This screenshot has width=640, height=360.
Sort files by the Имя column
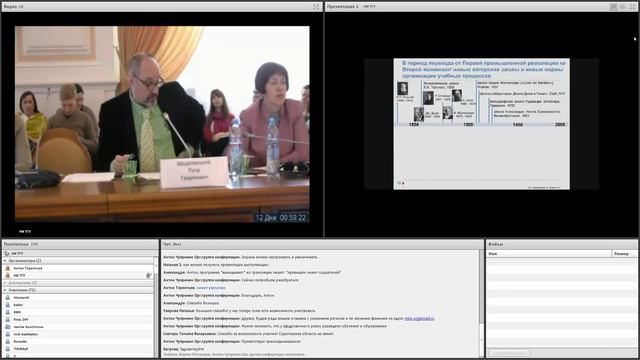pos(549,253)
